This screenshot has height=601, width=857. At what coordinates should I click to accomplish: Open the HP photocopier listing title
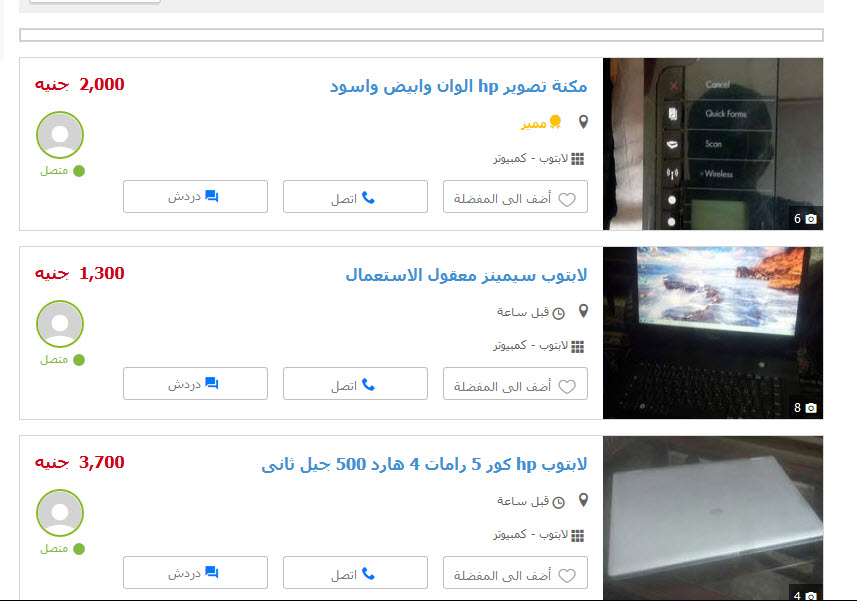click(x=459, y=86)
